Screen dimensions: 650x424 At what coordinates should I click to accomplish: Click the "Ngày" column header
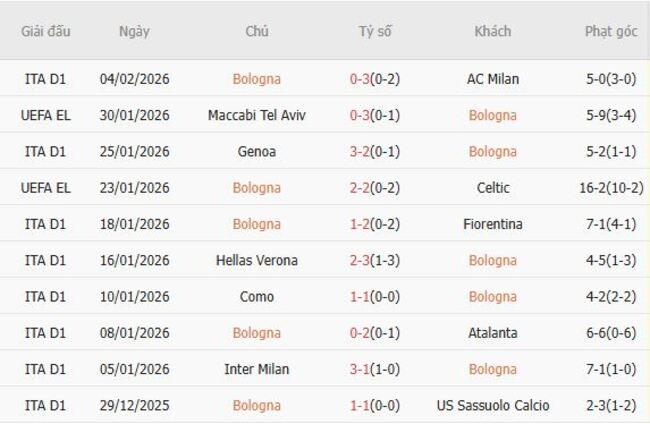click(134, 31)
